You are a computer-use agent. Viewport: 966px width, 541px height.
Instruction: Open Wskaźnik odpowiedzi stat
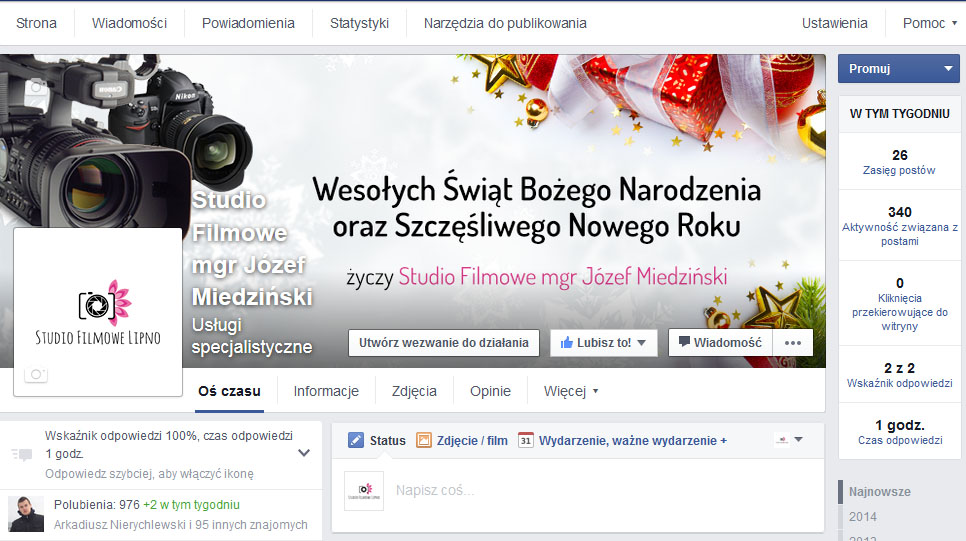tap(899, 375)
